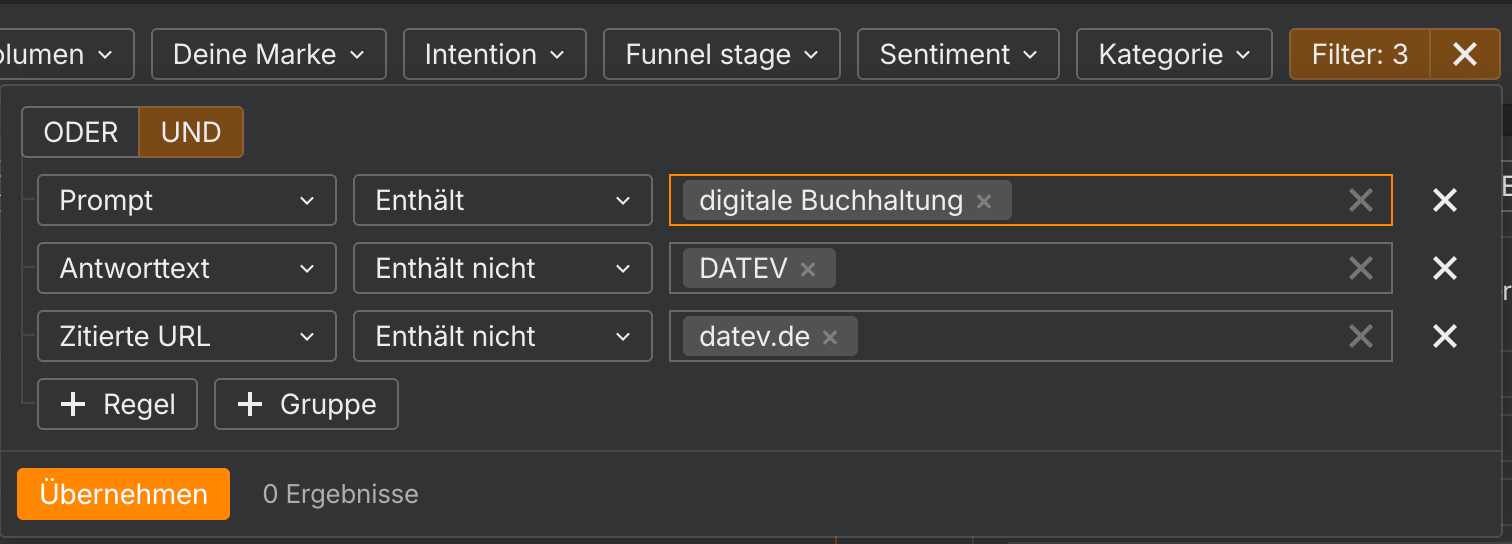The height and width of the screenshot is (544, 1512).
Task: Reset all filters via X next to Filter: 3
Action: tap(1465, 54)
